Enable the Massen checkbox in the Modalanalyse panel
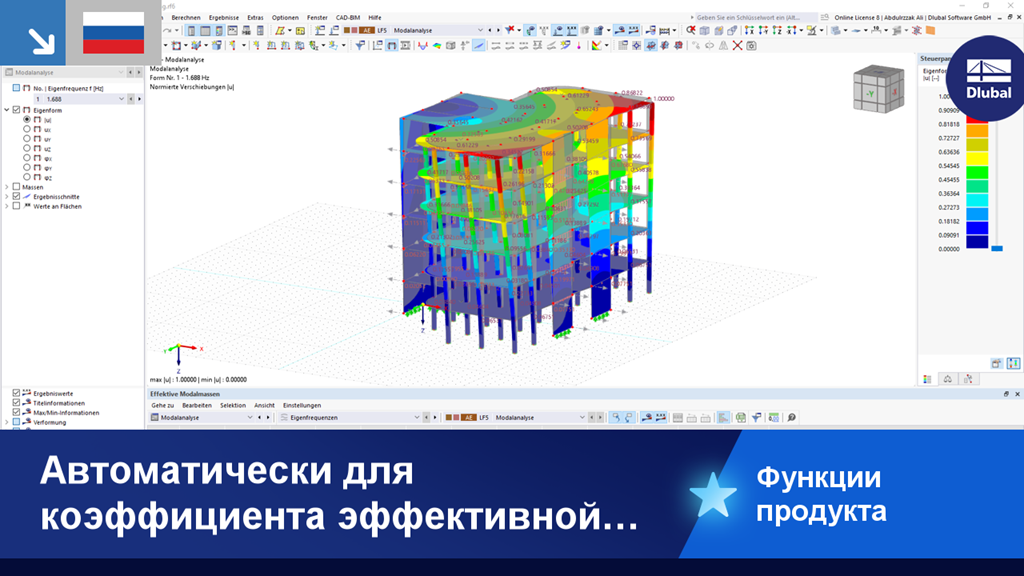Screen dimensions: 1024x576 15,187
